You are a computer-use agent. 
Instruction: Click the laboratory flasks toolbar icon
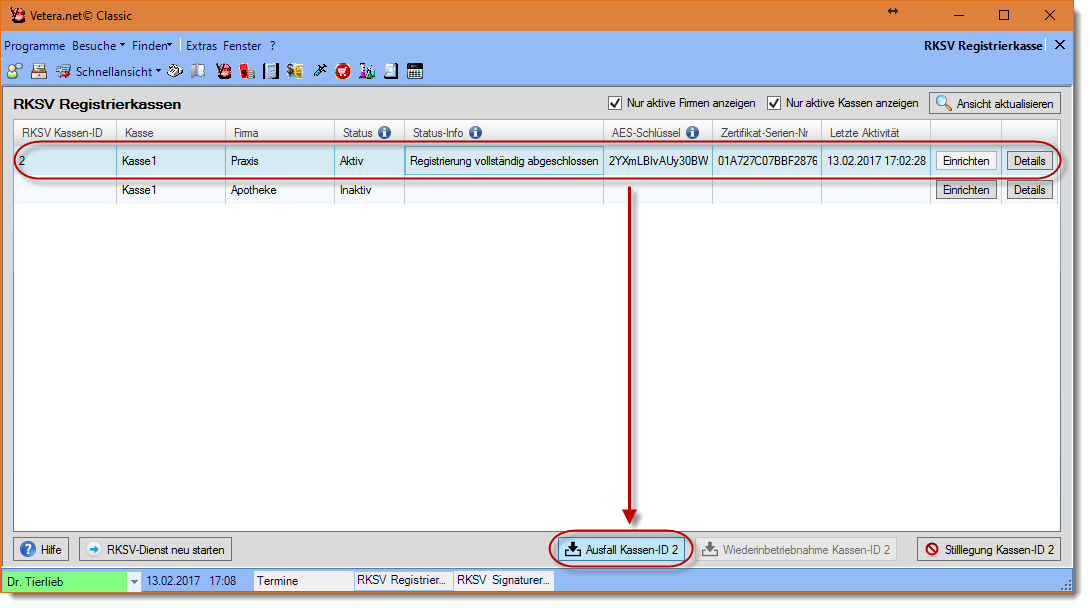(x=367, y=71)
